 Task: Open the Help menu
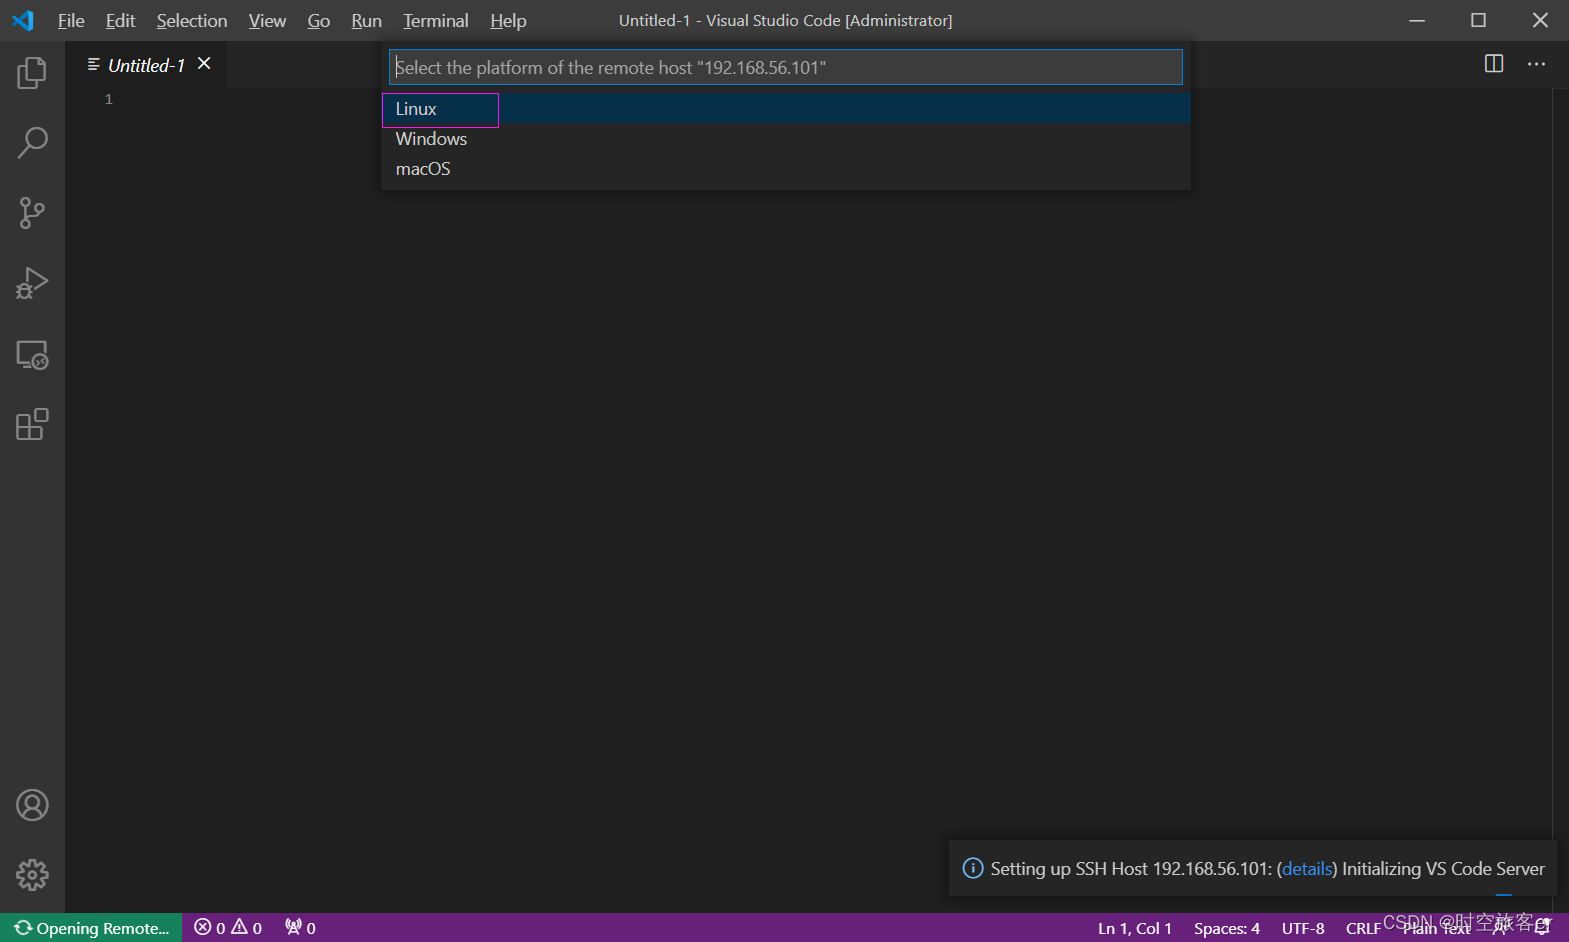click(x=508, y=21)
